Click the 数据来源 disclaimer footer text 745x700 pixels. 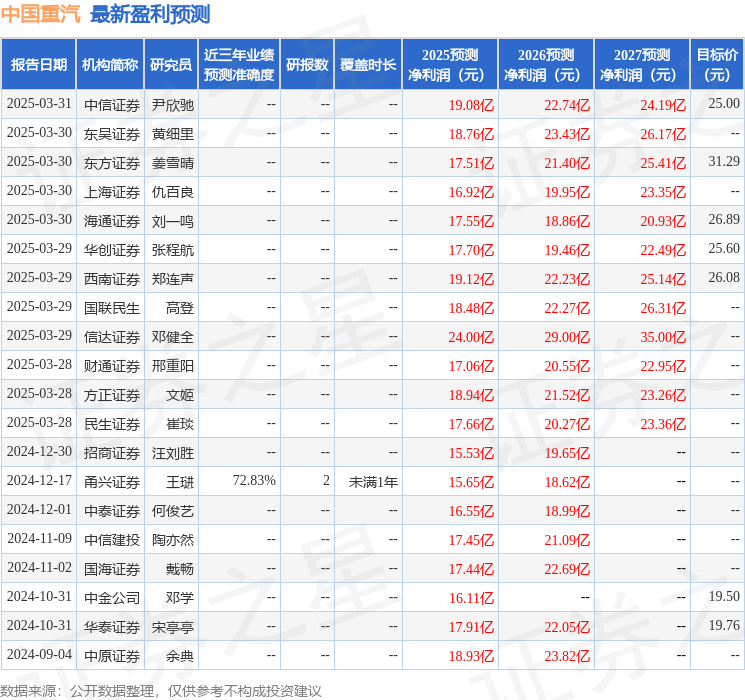point(161,691)
